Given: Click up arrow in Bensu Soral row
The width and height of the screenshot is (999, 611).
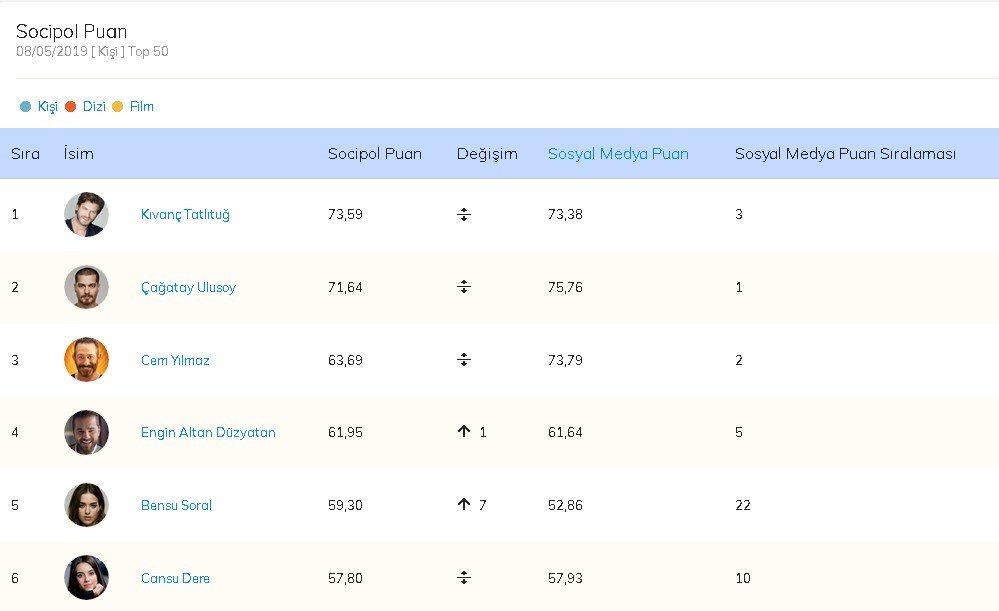Looking at the screenshot, I should click(464, 505).
